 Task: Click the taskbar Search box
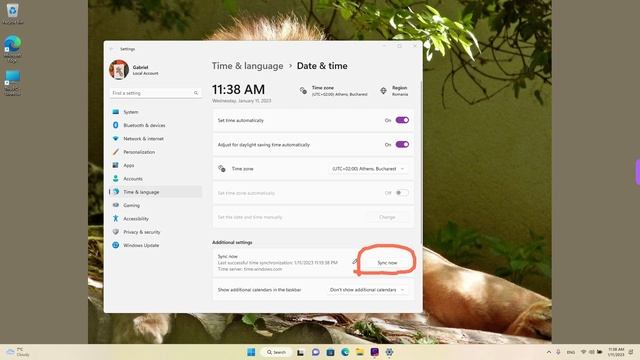[276, 352]
